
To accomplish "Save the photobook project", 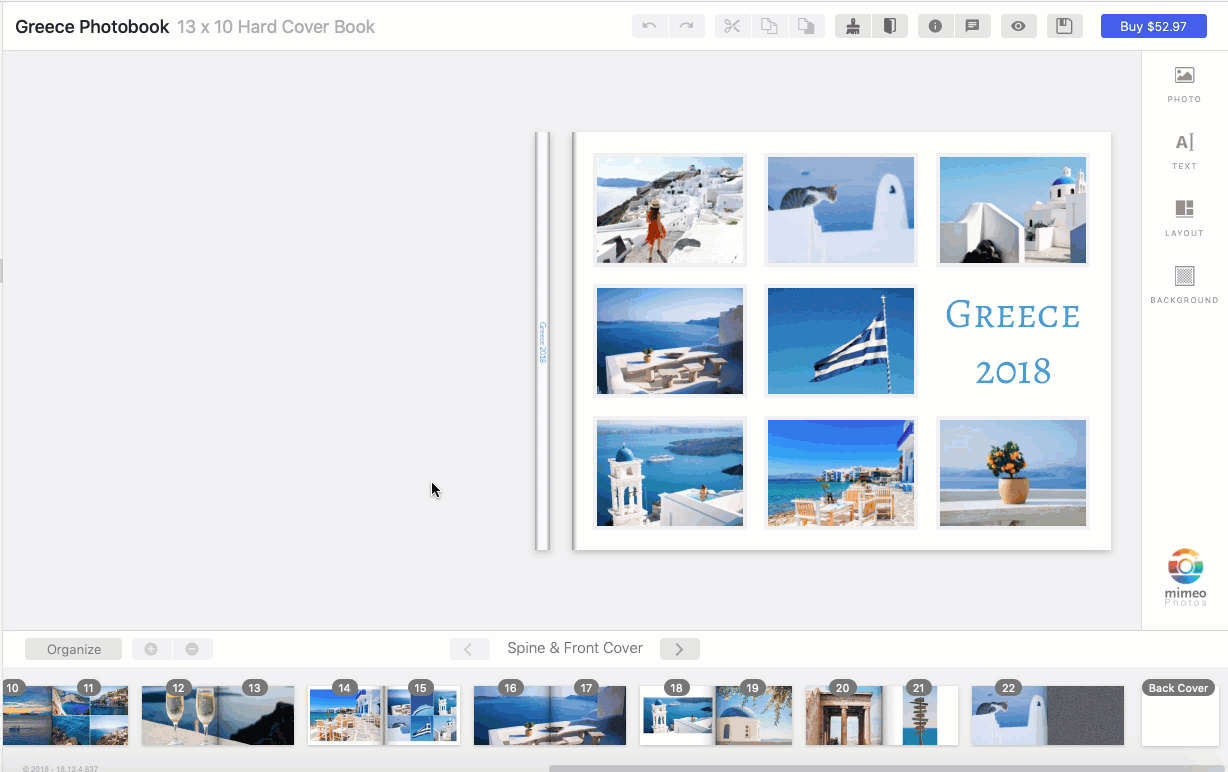I will (x=1064, y=26).
